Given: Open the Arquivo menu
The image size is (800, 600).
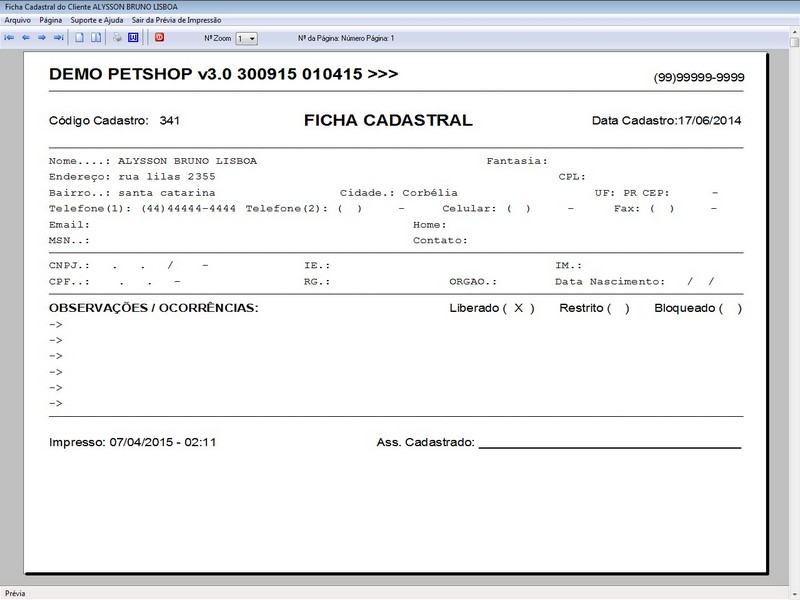Looking at the screenshot, I should 18,20.
